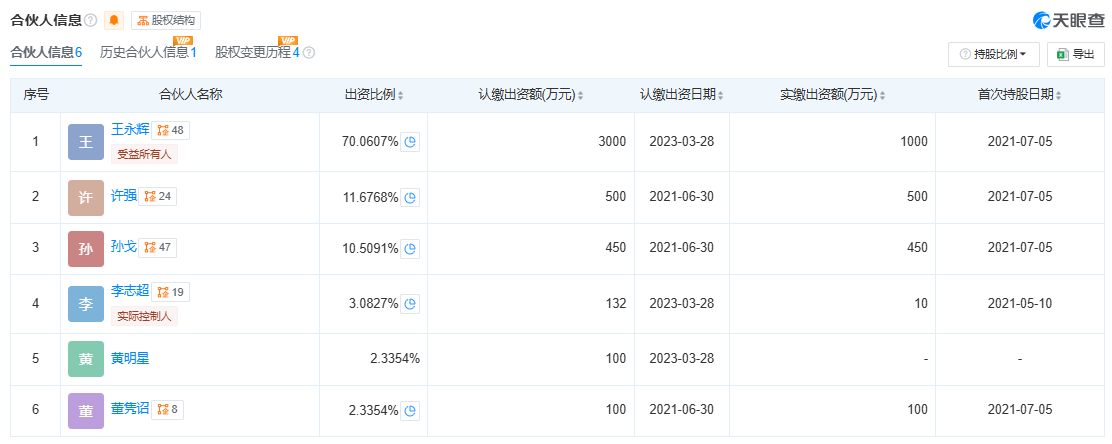
Task: Click pie chart icon beside 10.5091%
Action: pyautogui.click(x=410, y=248)
